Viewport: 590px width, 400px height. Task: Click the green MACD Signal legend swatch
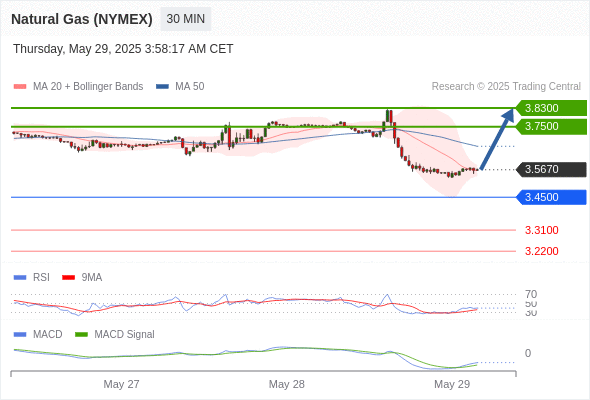[x=81, y=335]
